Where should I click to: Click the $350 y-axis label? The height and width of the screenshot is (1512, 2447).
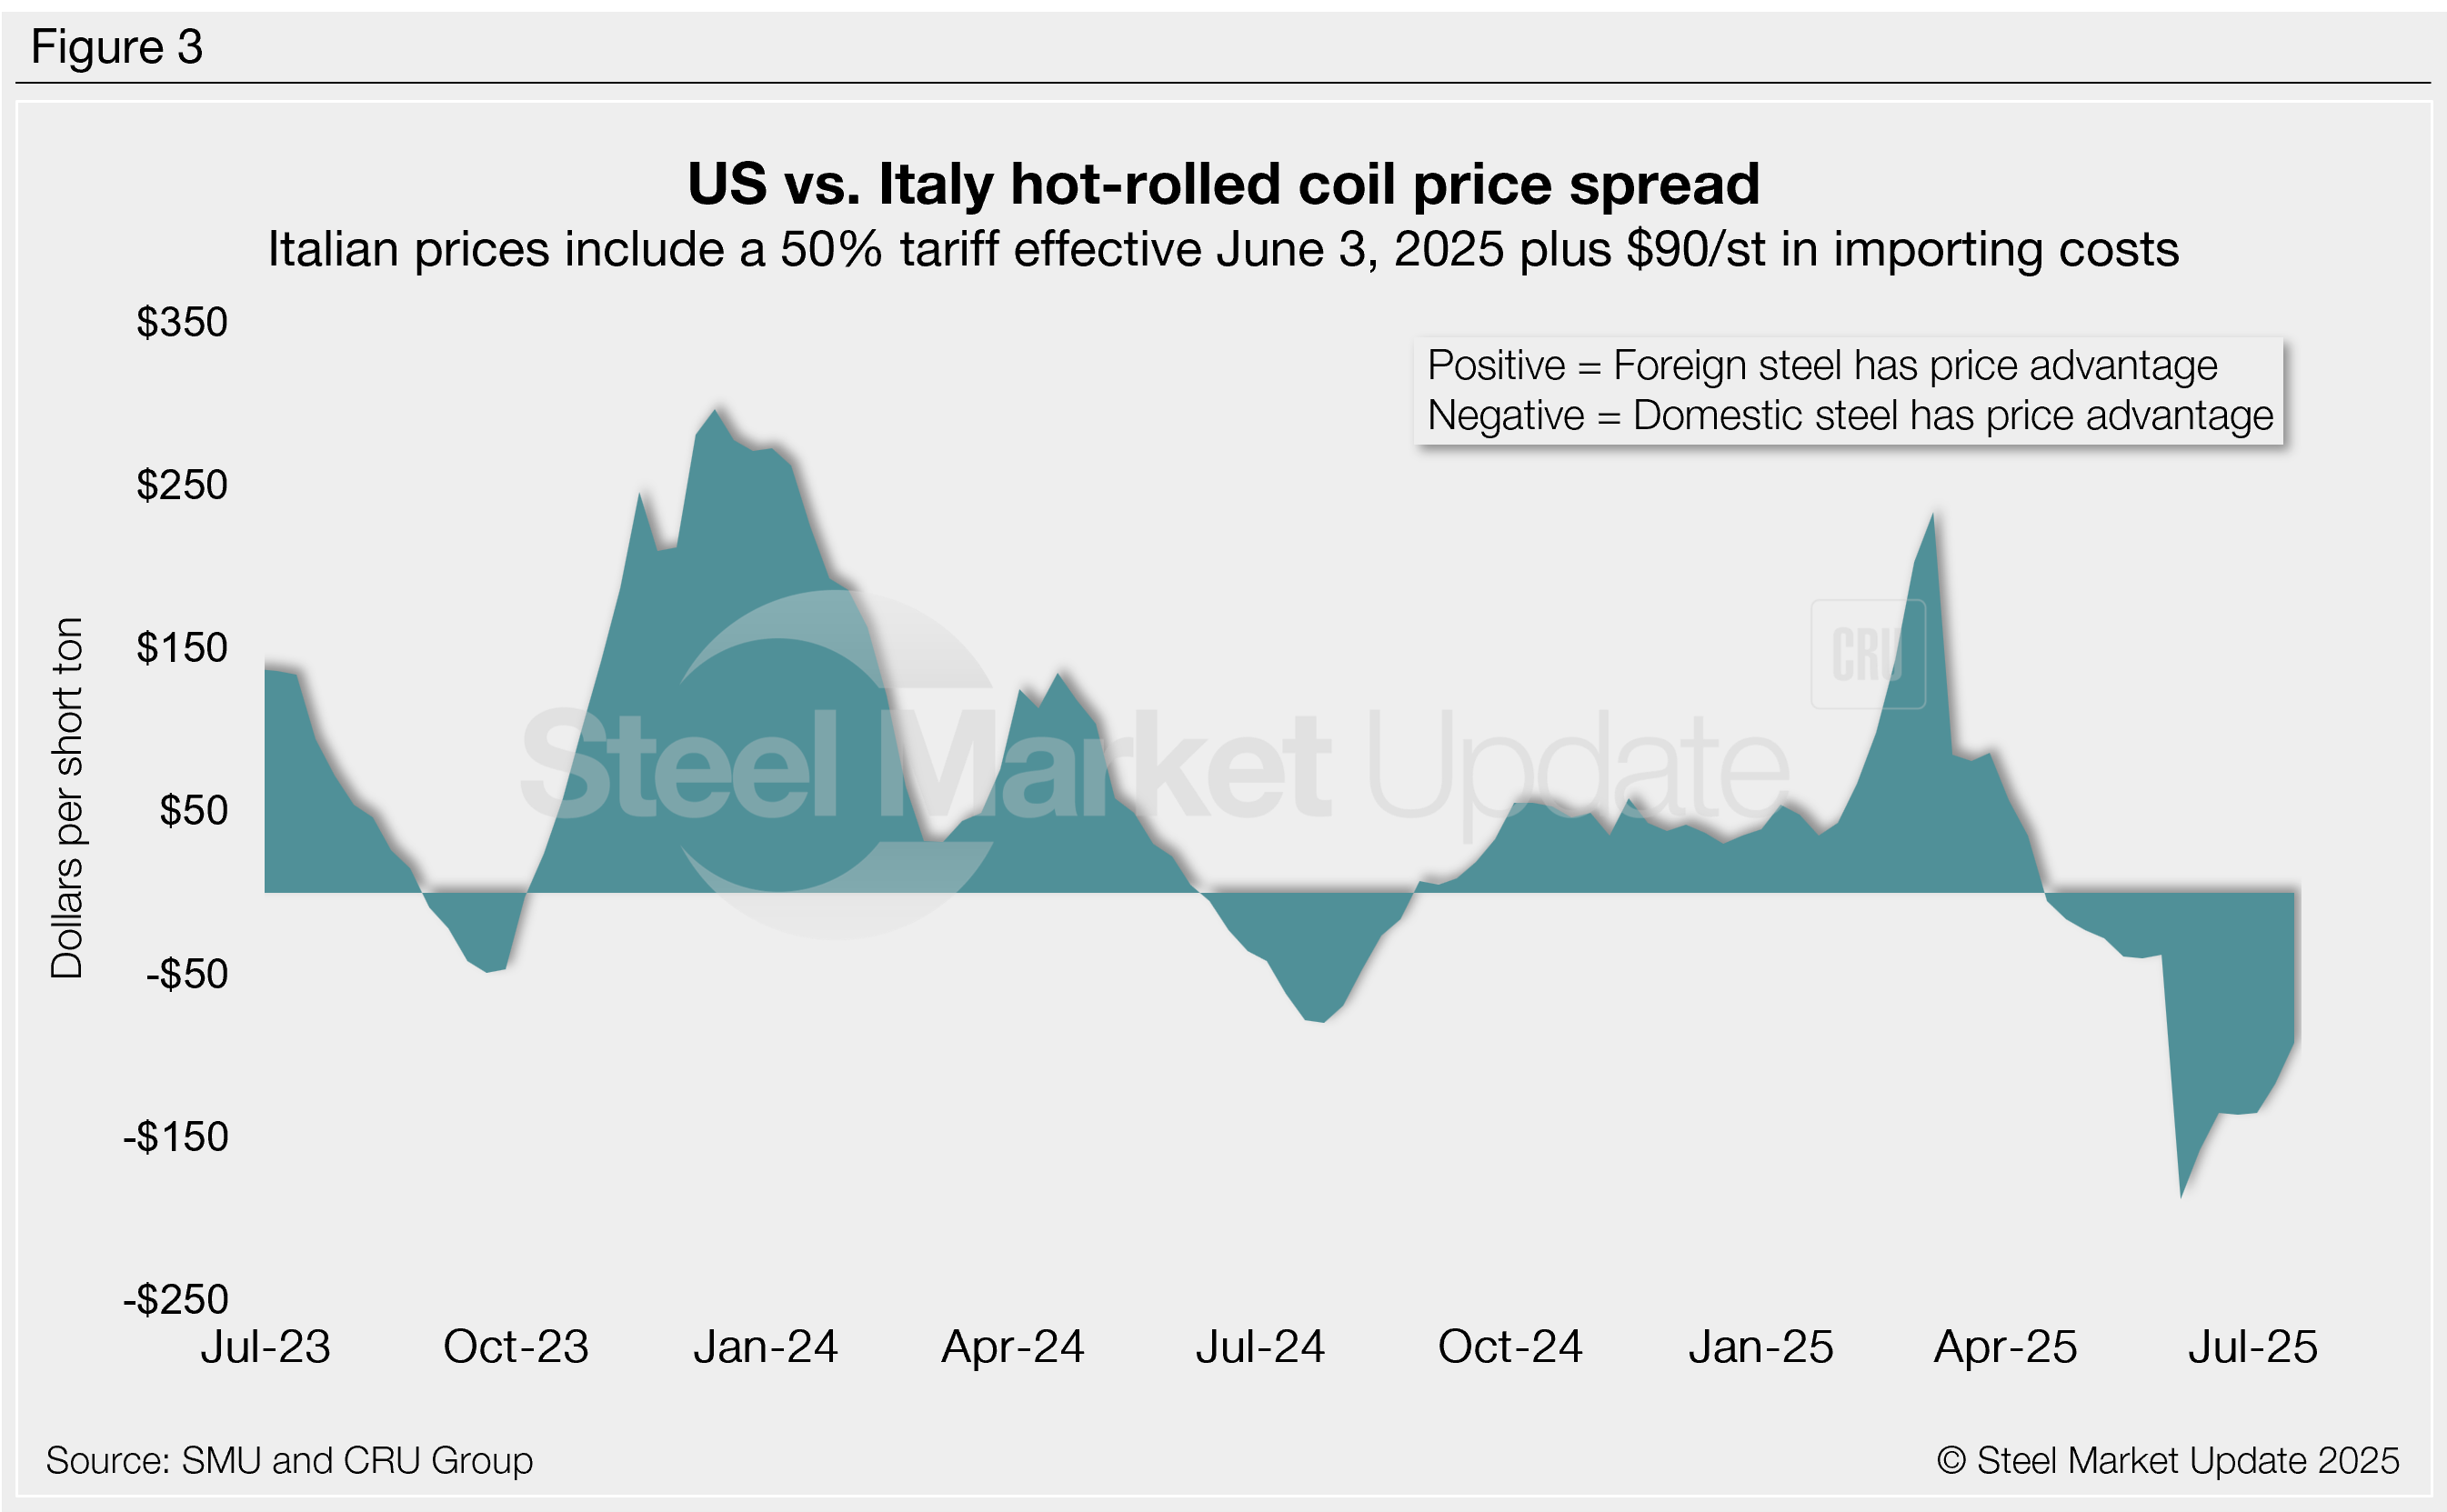coord(182,322)
